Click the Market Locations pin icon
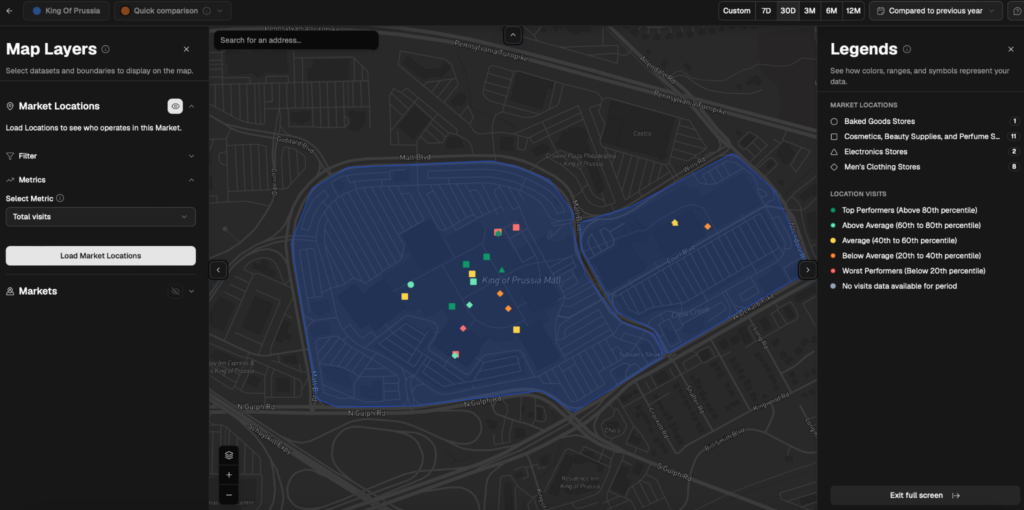1024x510 pixels. coord(10,106)
